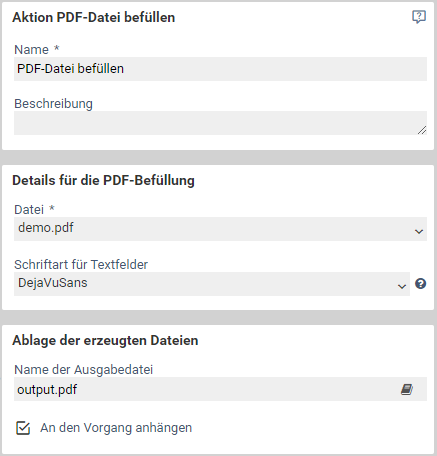Click the Beschreibung label
Screen dimensions: 437x456
(53, 104)
